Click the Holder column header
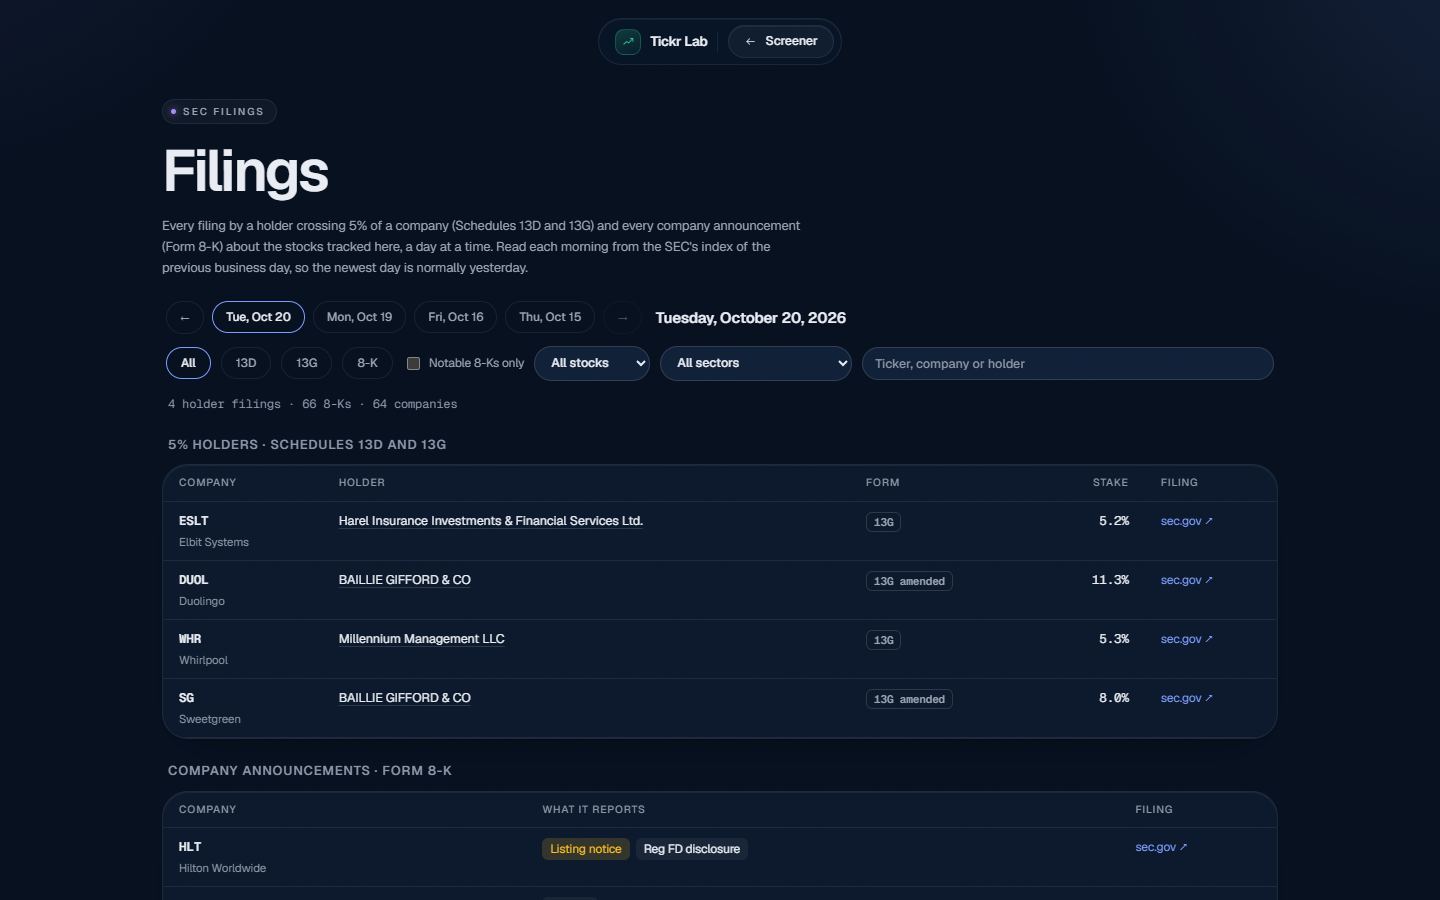 tap(362, 483)
